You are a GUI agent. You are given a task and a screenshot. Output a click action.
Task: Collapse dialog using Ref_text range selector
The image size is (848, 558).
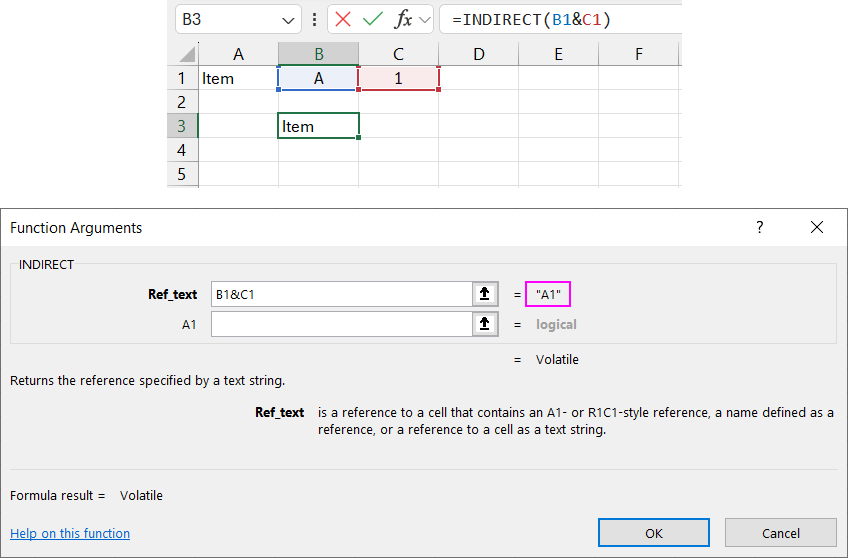point(485,294)
